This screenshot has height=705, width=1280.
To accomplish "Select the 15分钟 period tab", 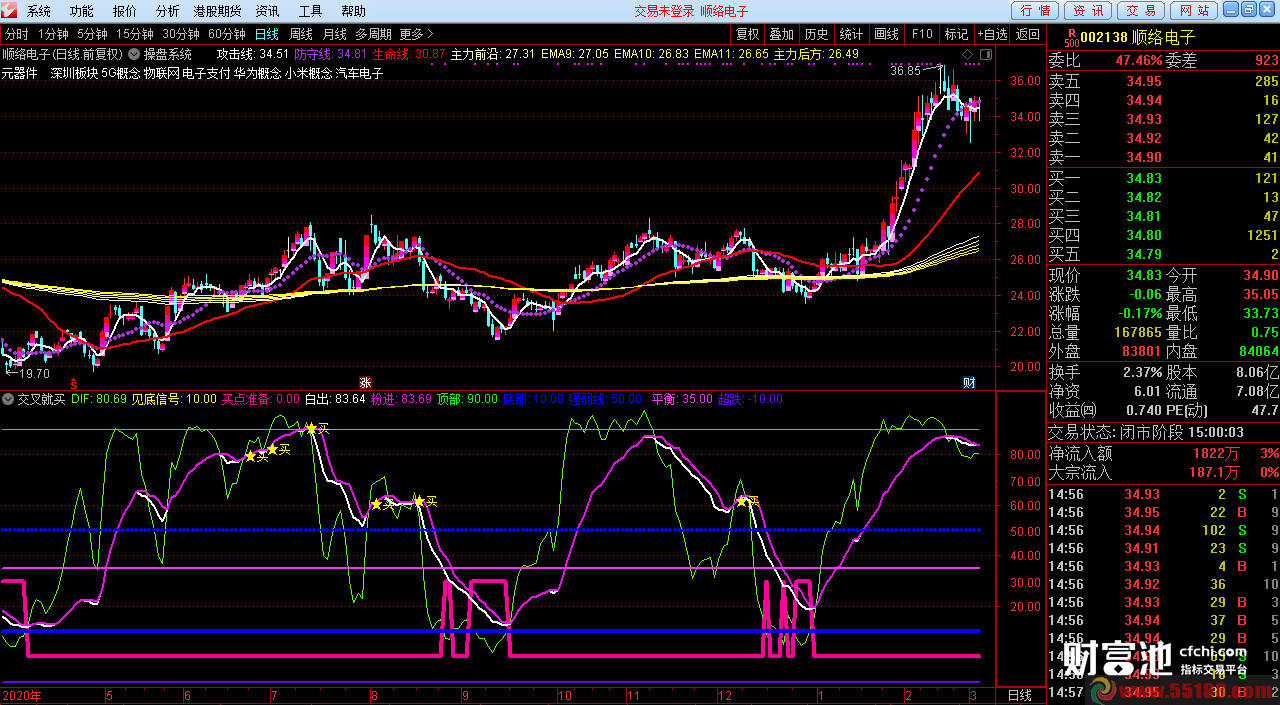I will (x=135, y=34).
